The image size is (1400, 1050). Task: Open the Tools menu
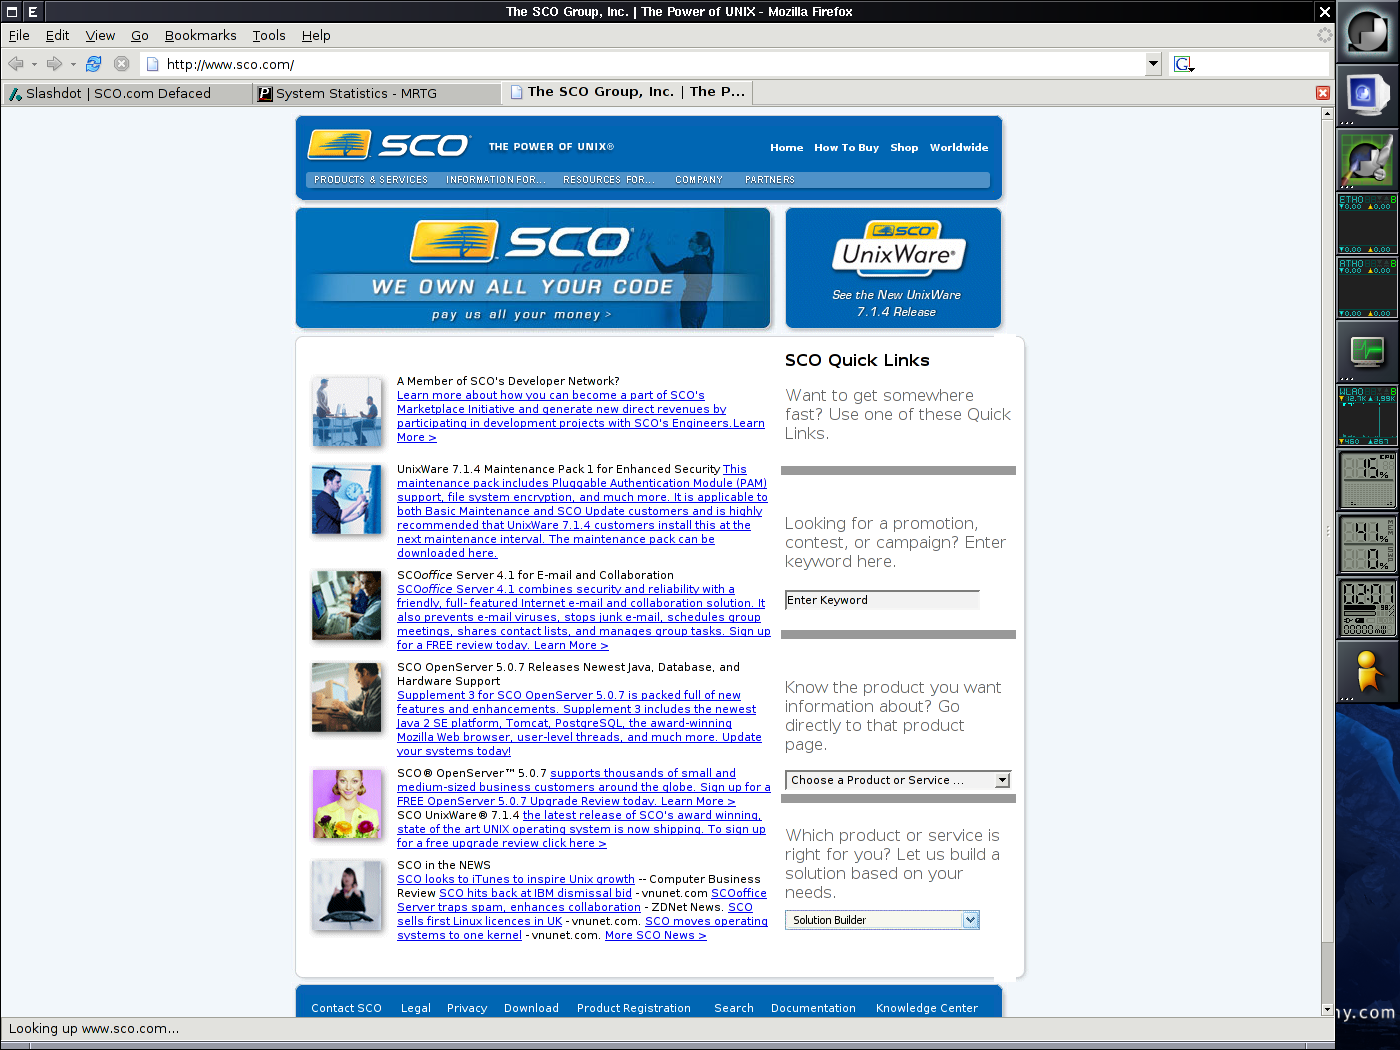click(268, 35)
